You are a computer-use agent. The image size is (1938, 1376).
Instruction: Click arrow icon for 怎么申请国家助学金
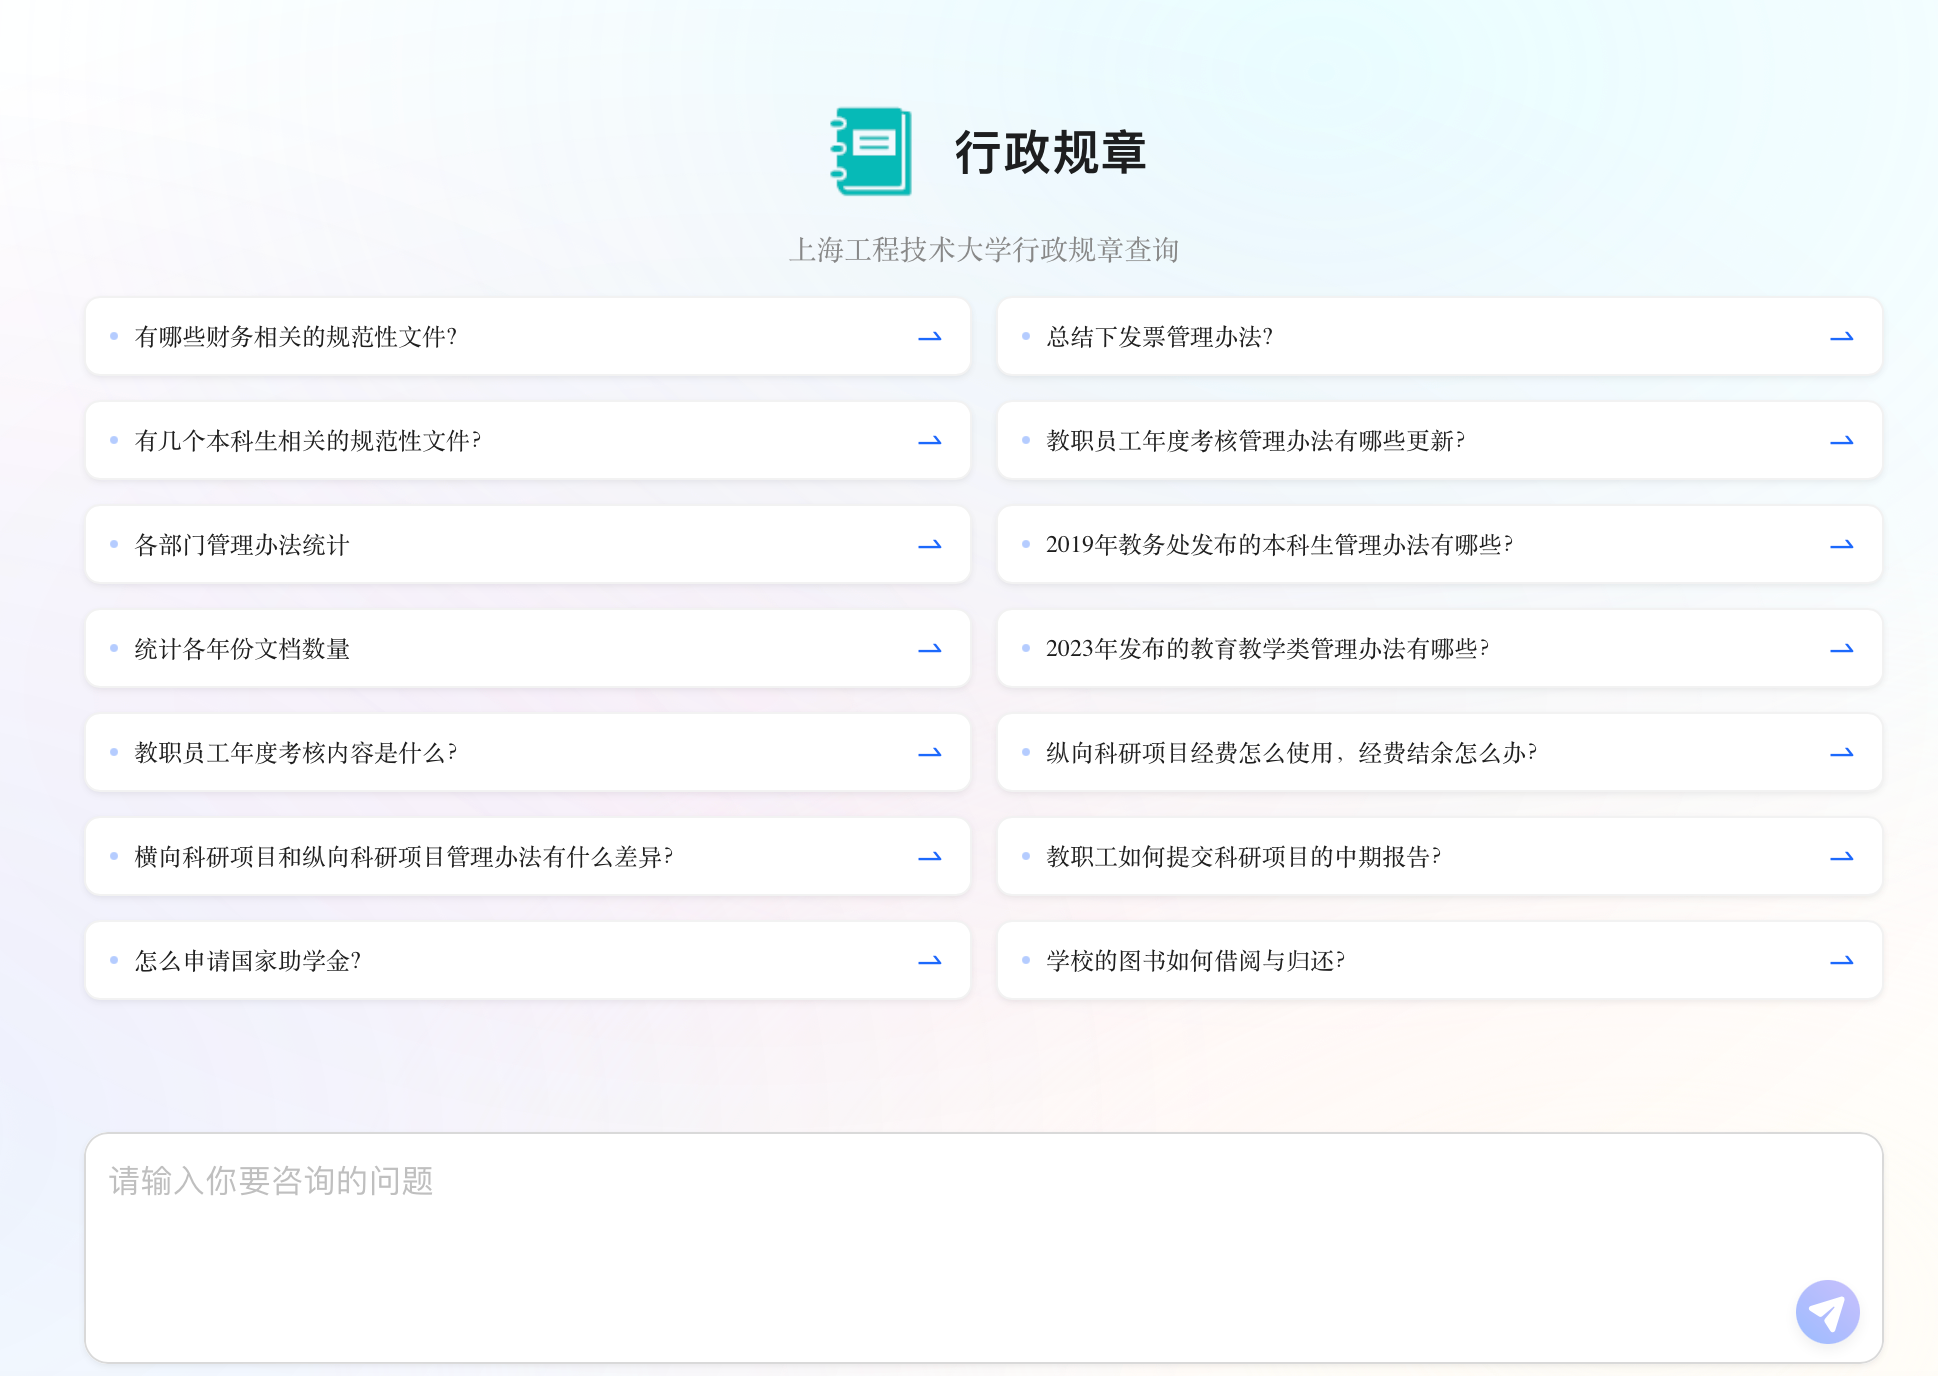(930, 961)
